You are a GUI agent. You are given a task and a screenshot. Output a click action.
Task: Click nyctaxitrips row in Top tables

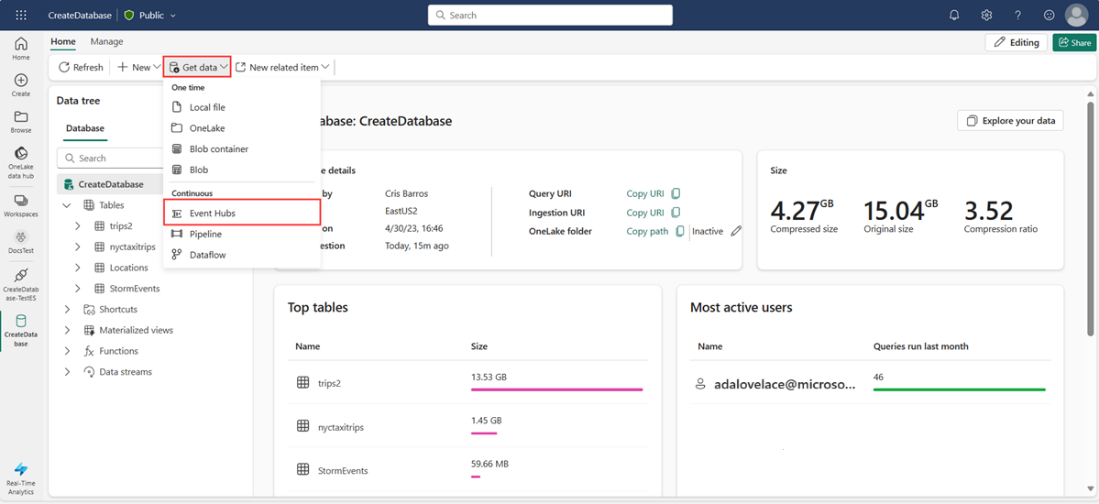pos(468,425)
